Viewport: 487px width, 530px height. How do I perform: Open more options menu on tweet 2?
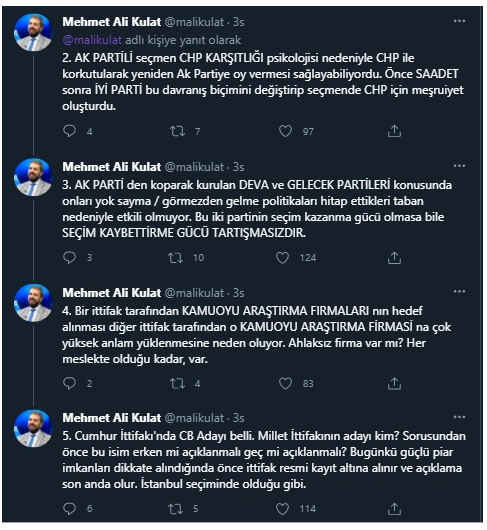pyautogui.click(x=459, y=21)
